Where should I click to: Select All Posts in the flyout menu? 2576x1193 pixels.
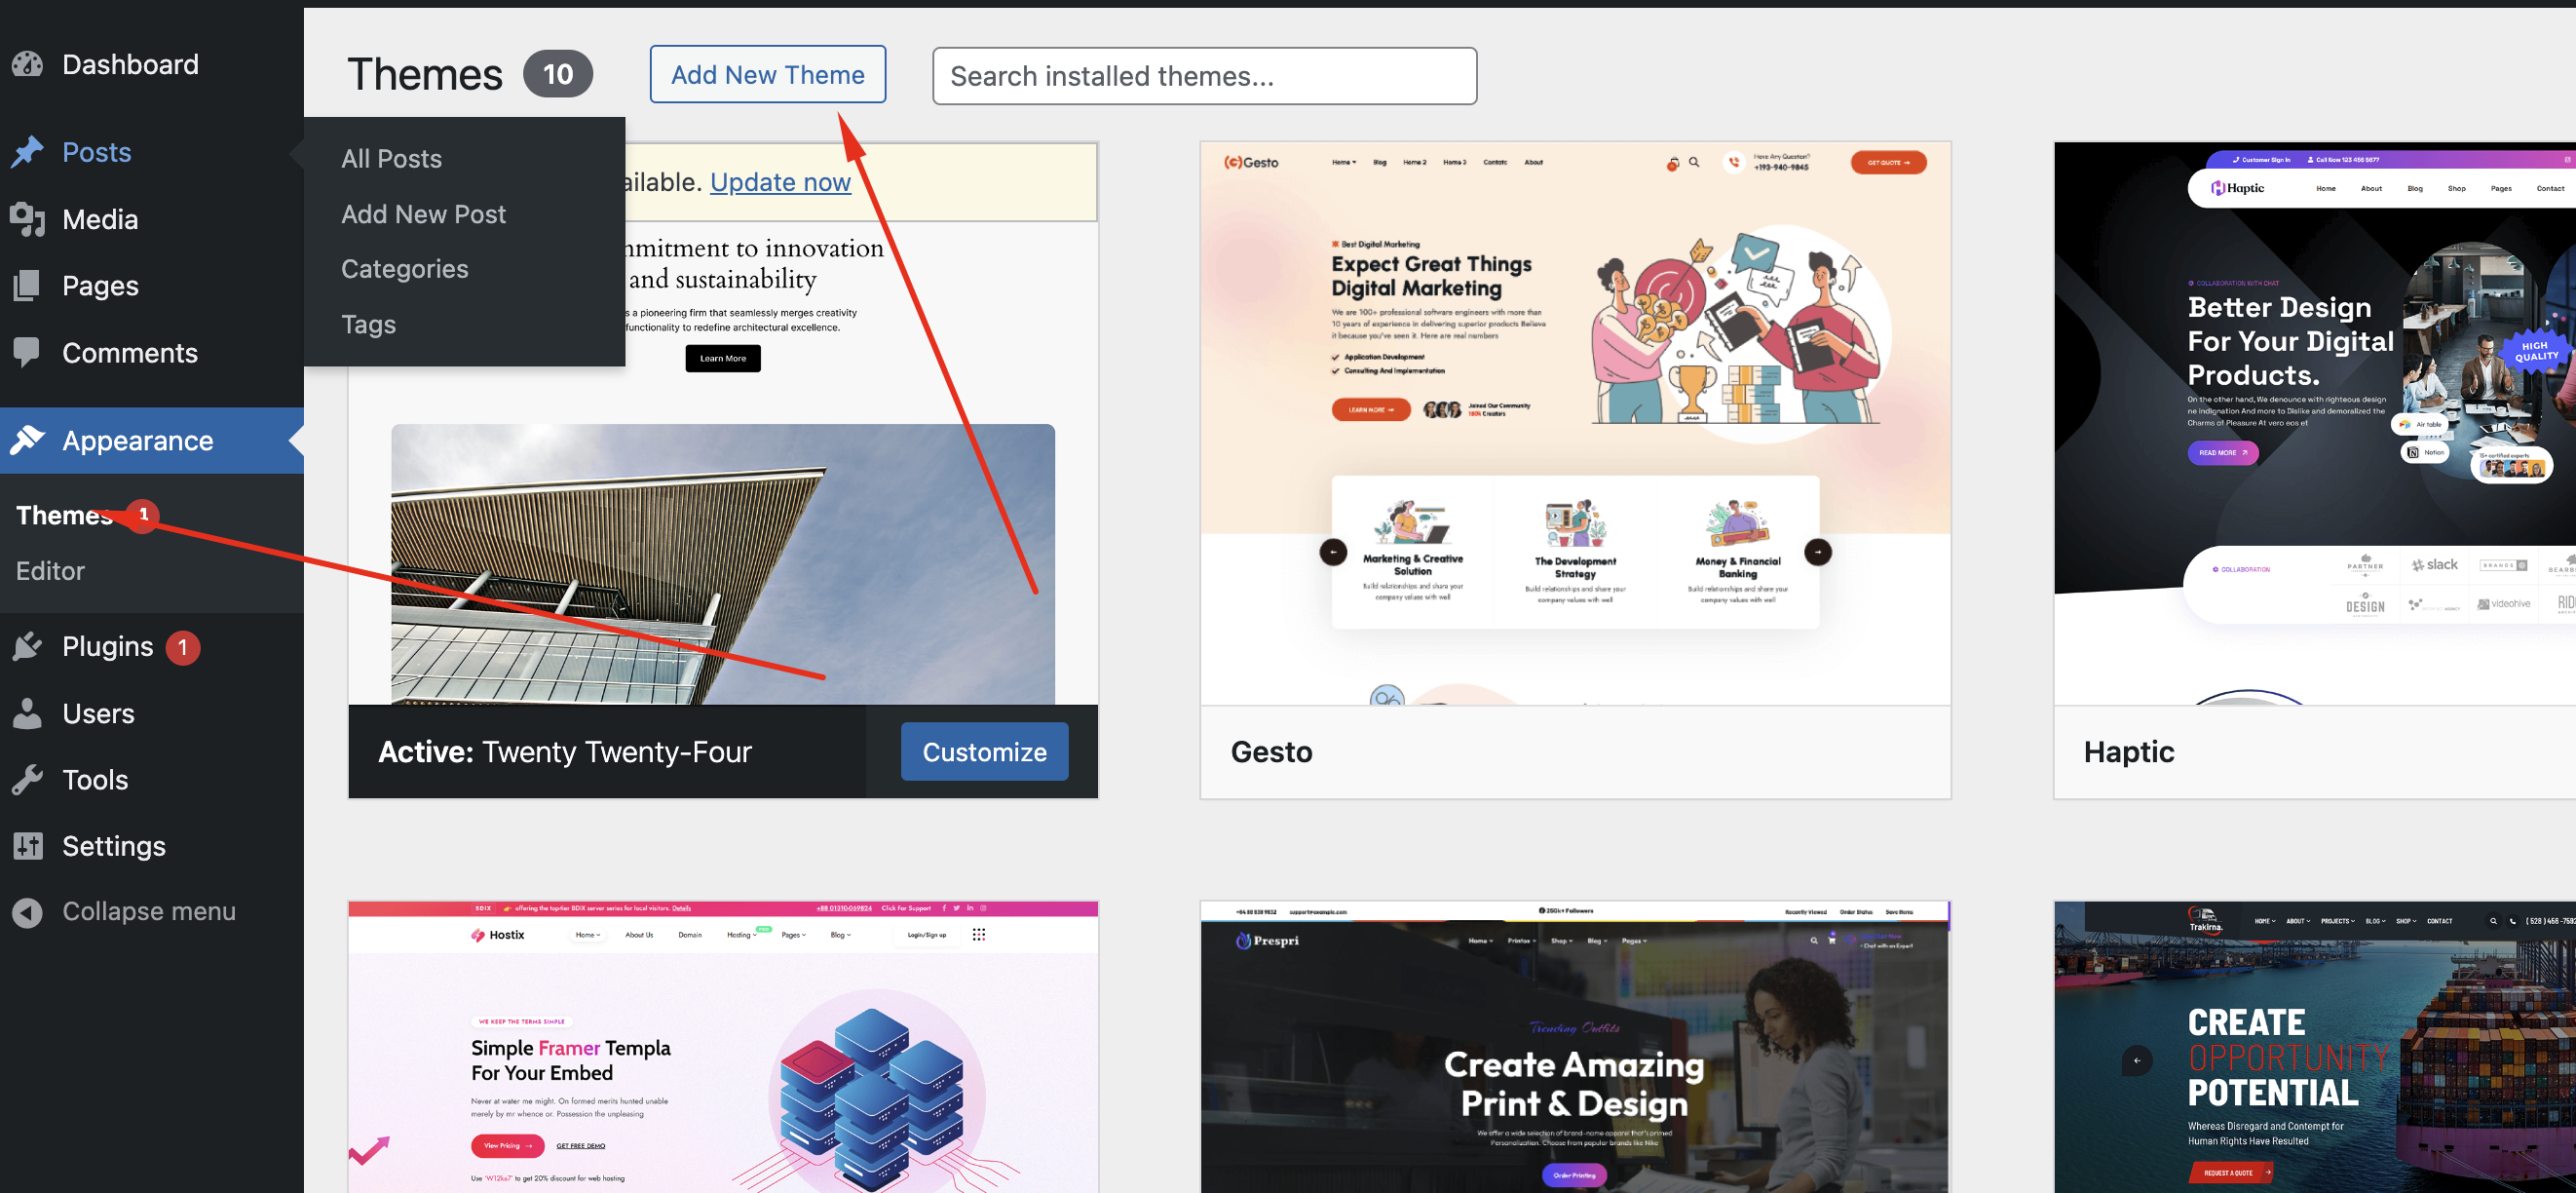click(x=391, y=158)
